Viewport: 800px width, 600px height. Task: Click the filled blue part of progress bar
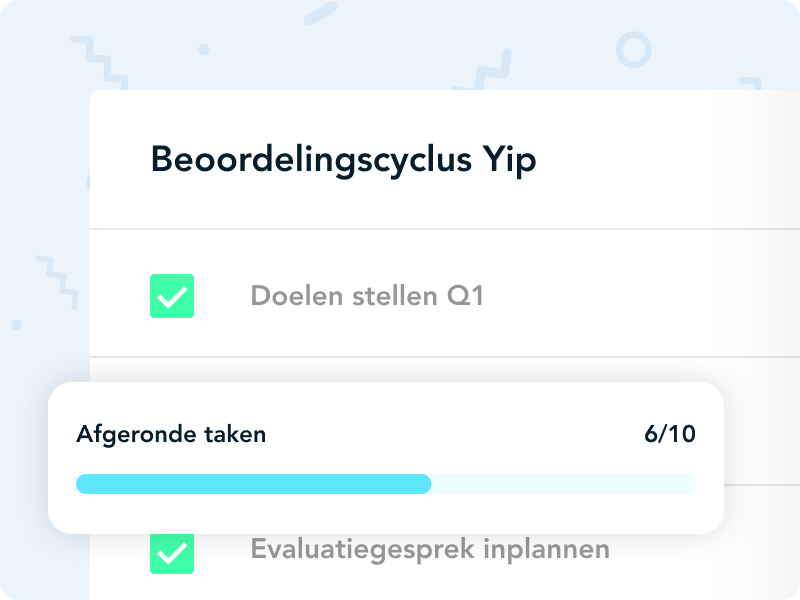tap(250, 484)
